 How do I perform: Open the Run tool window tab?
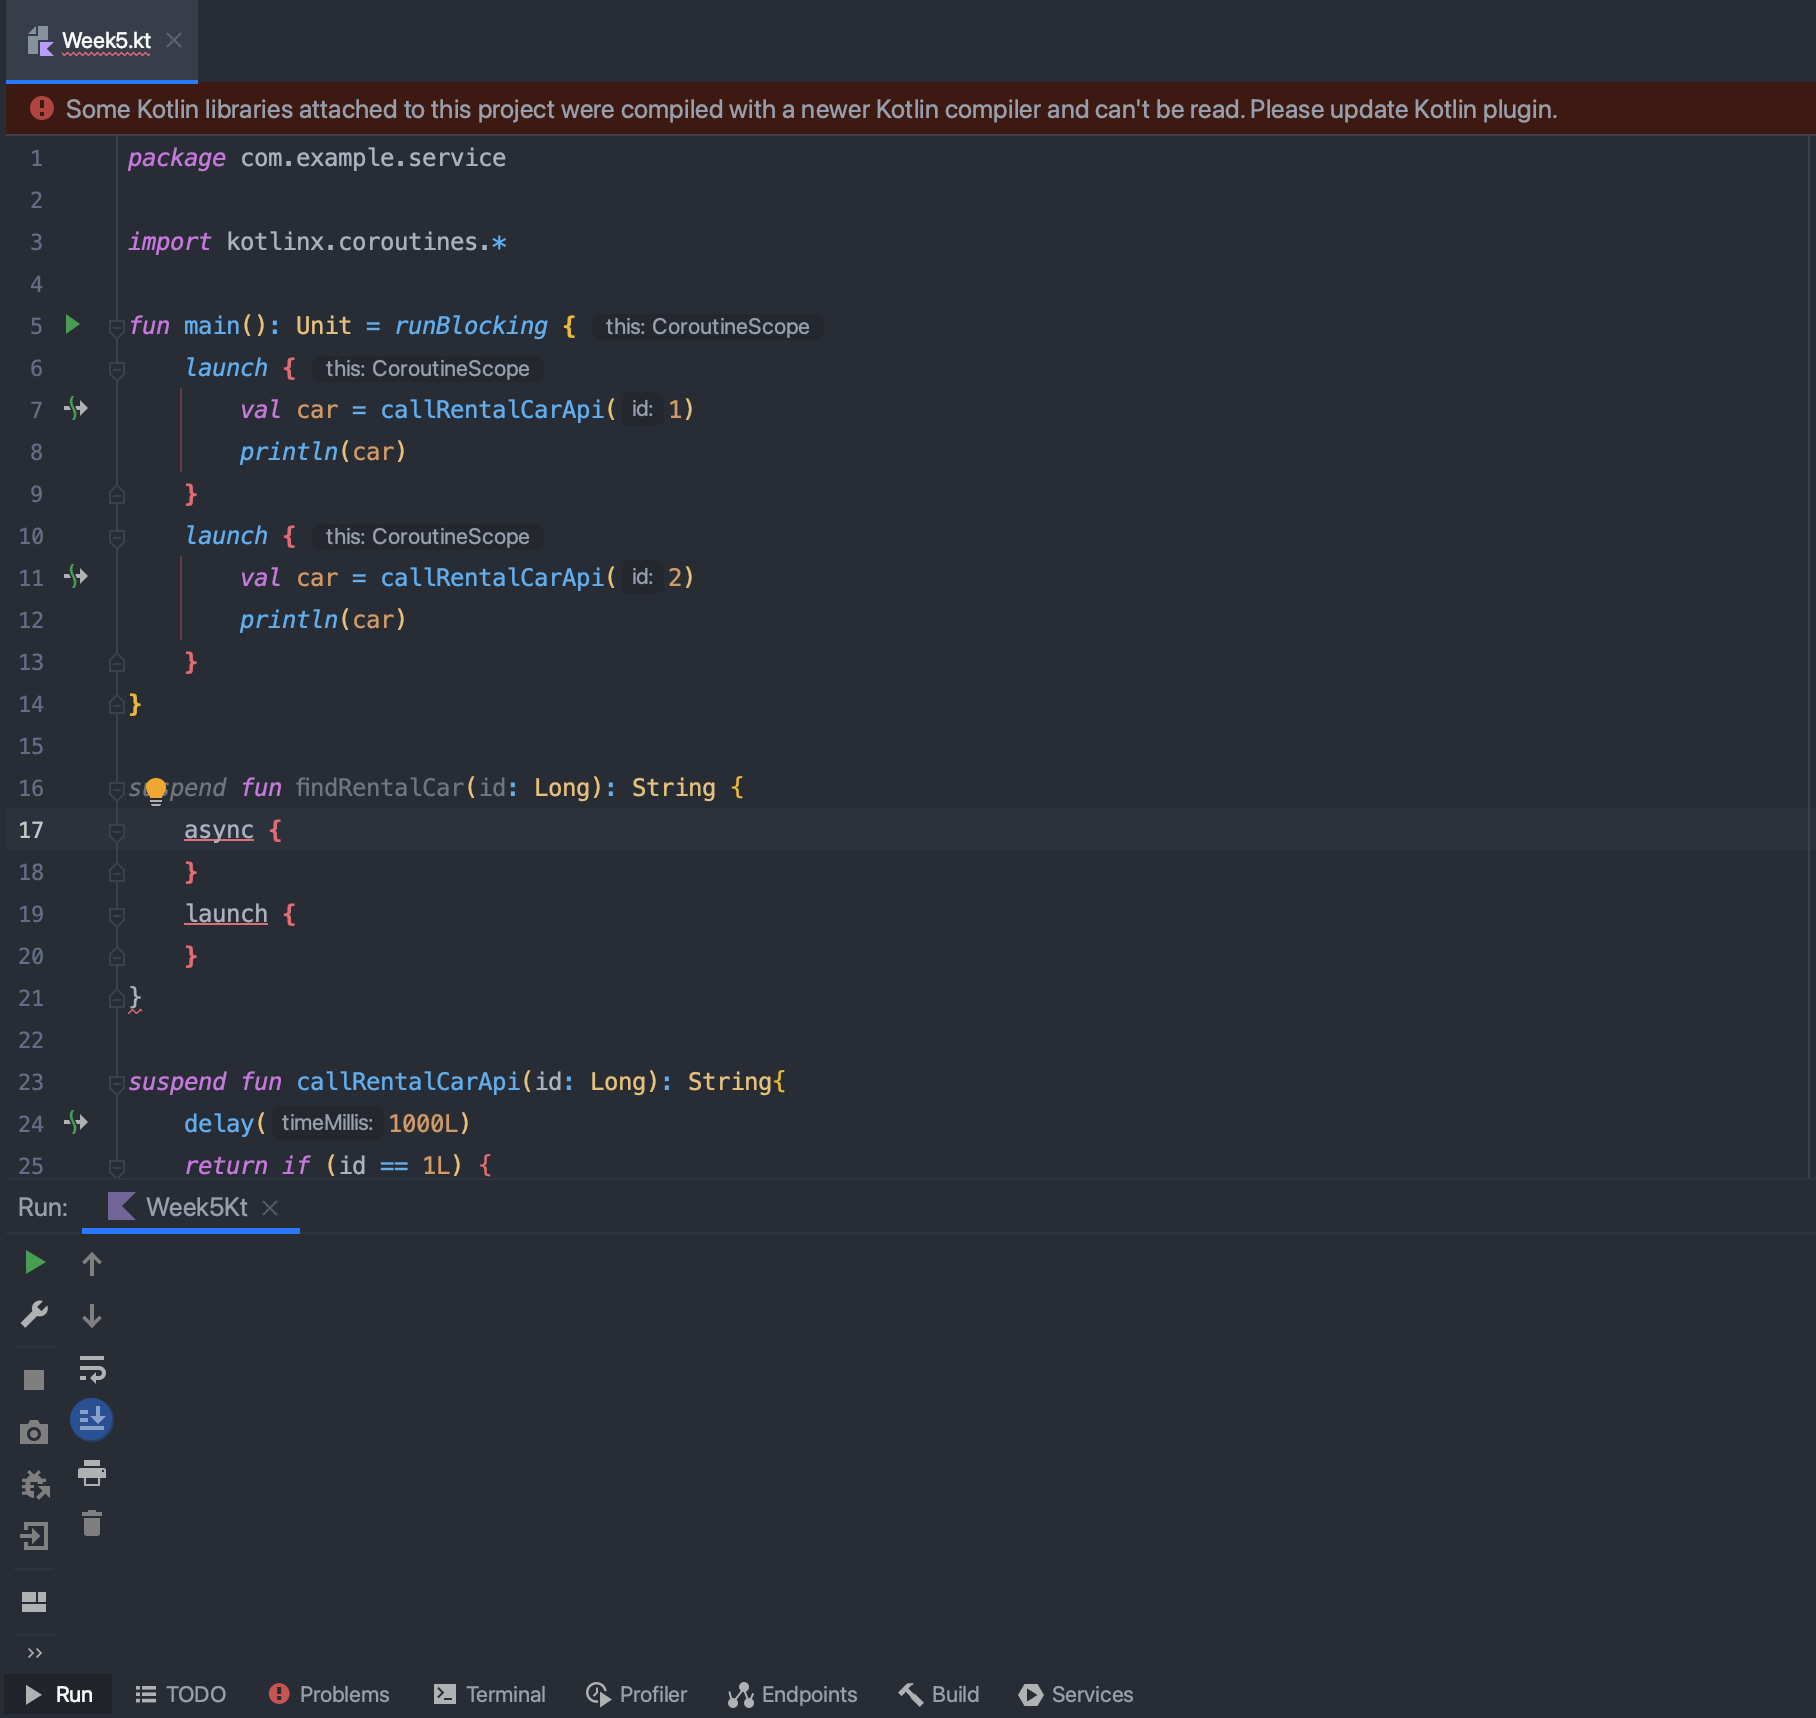tap(59, 1694)
